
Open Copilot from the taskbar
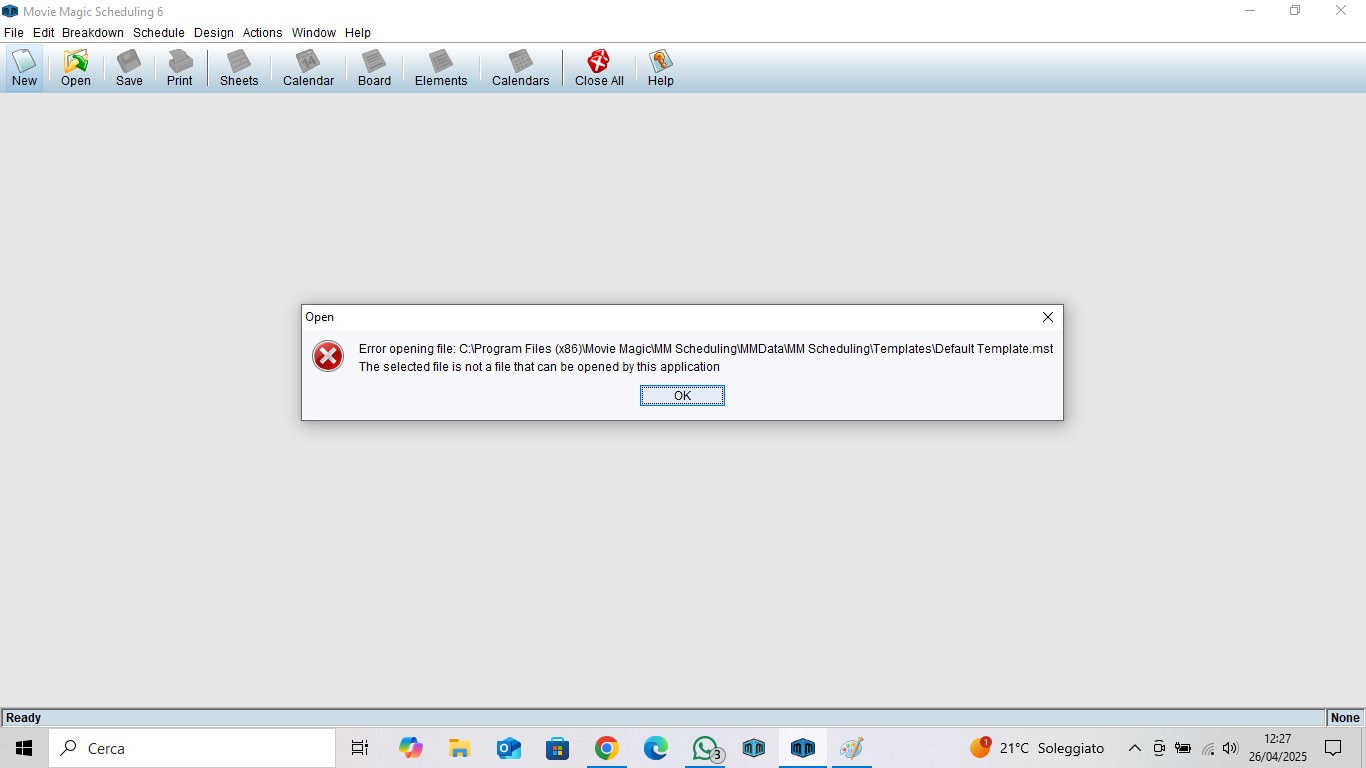410,748
